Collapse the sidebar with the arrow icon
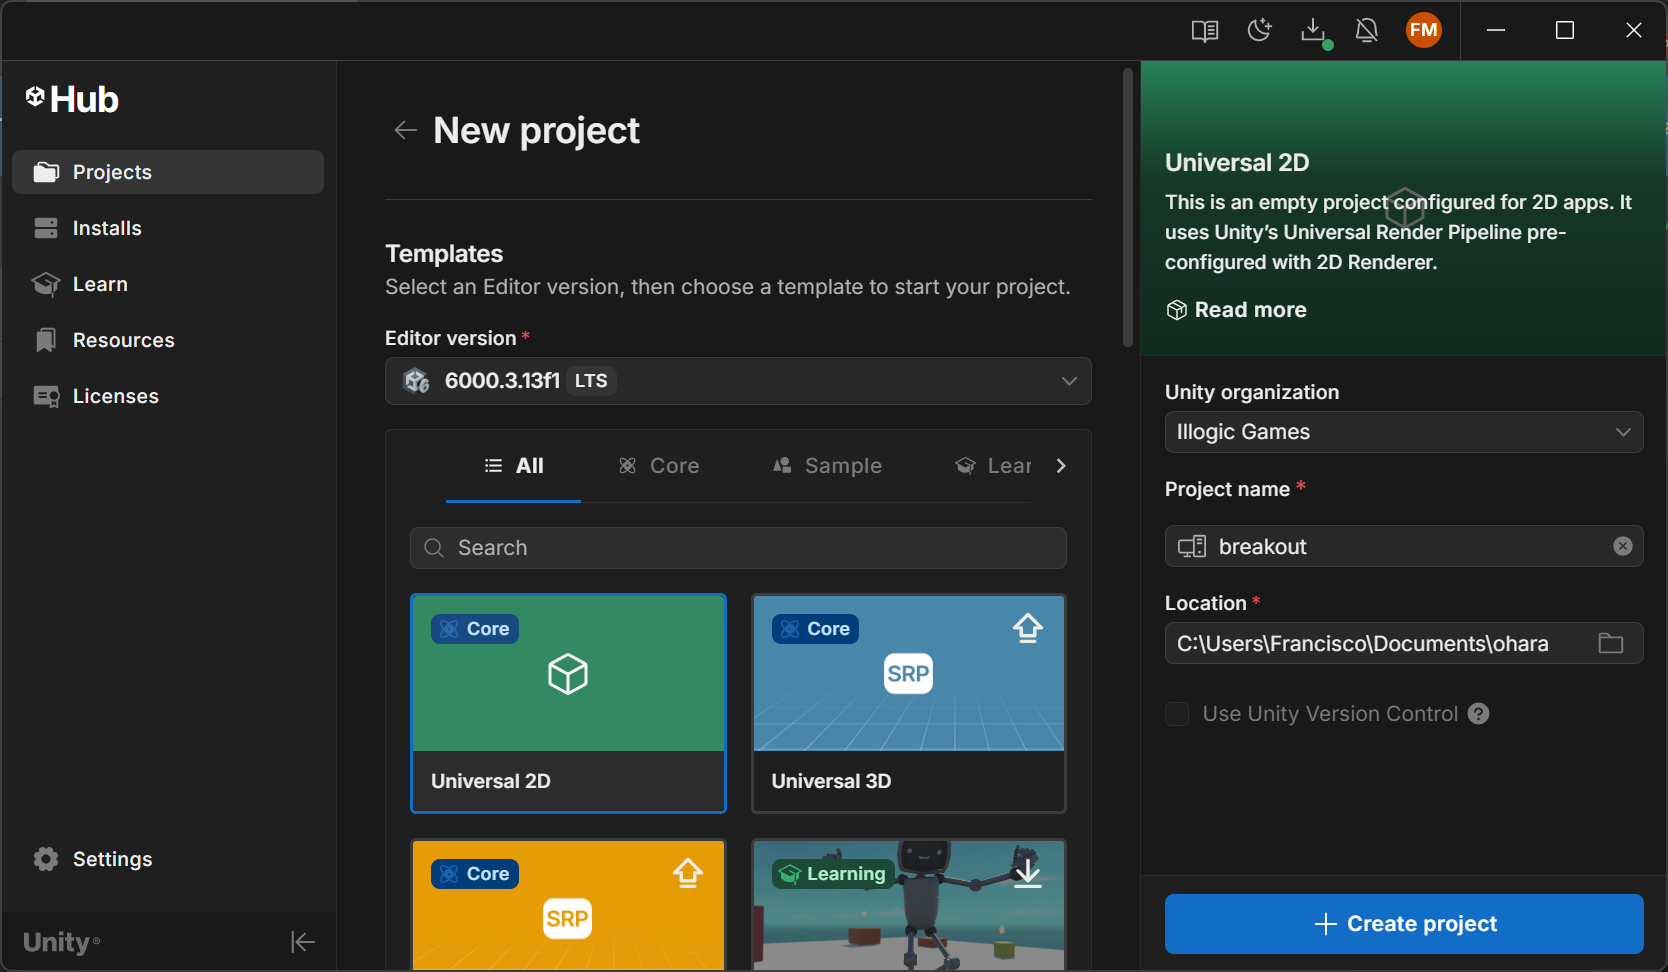 [x=303, y=942]
